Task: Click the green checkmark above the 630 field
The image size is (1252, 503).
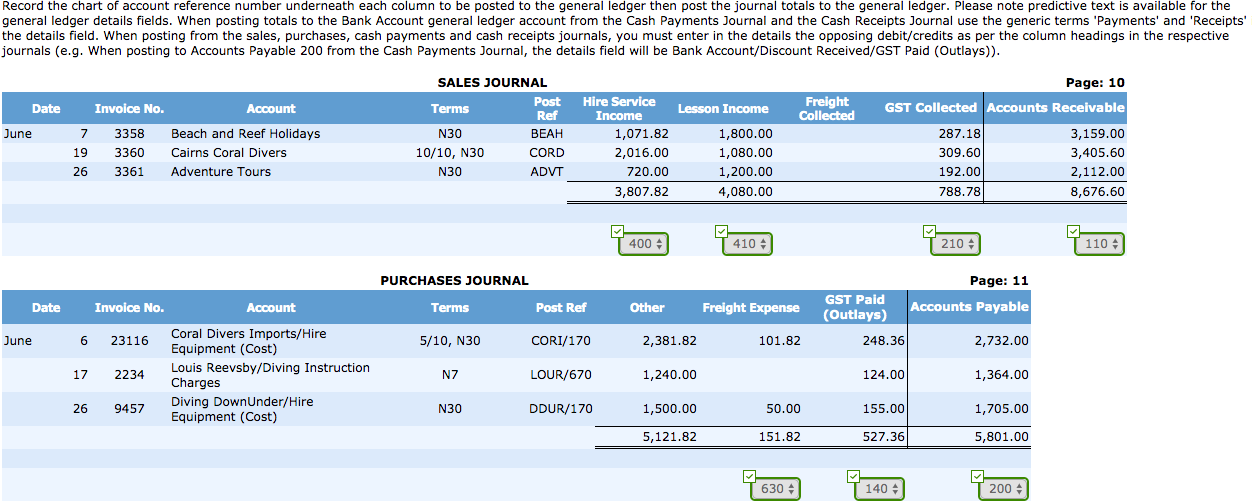Action: tap(749, 477)
